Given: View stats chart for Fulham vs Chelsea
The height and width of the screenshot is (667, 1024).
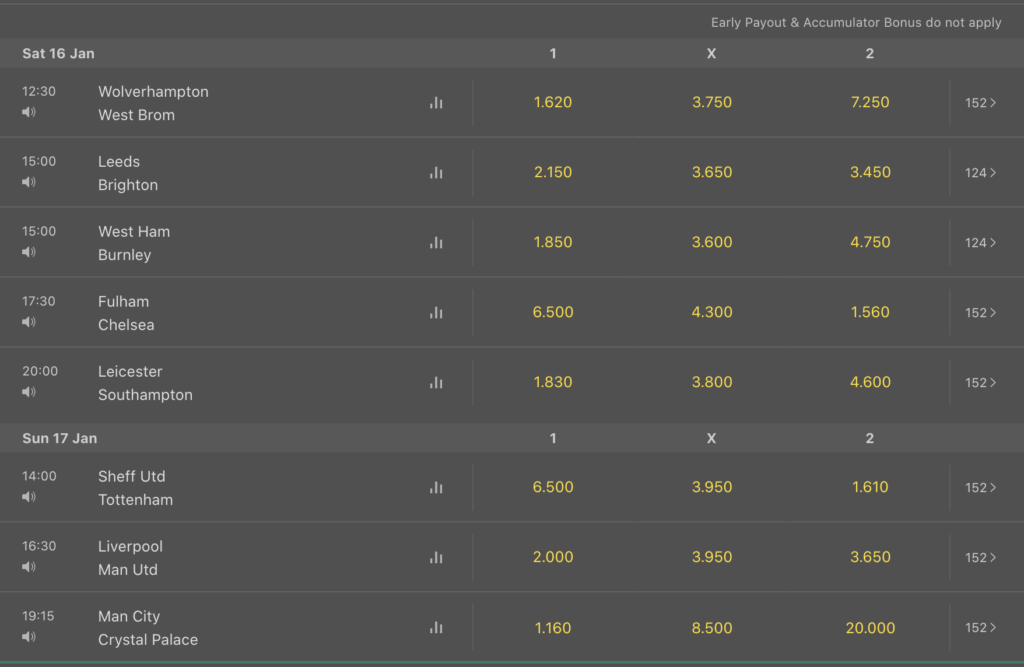Looking at the screenshot, I should click(436, 312).
